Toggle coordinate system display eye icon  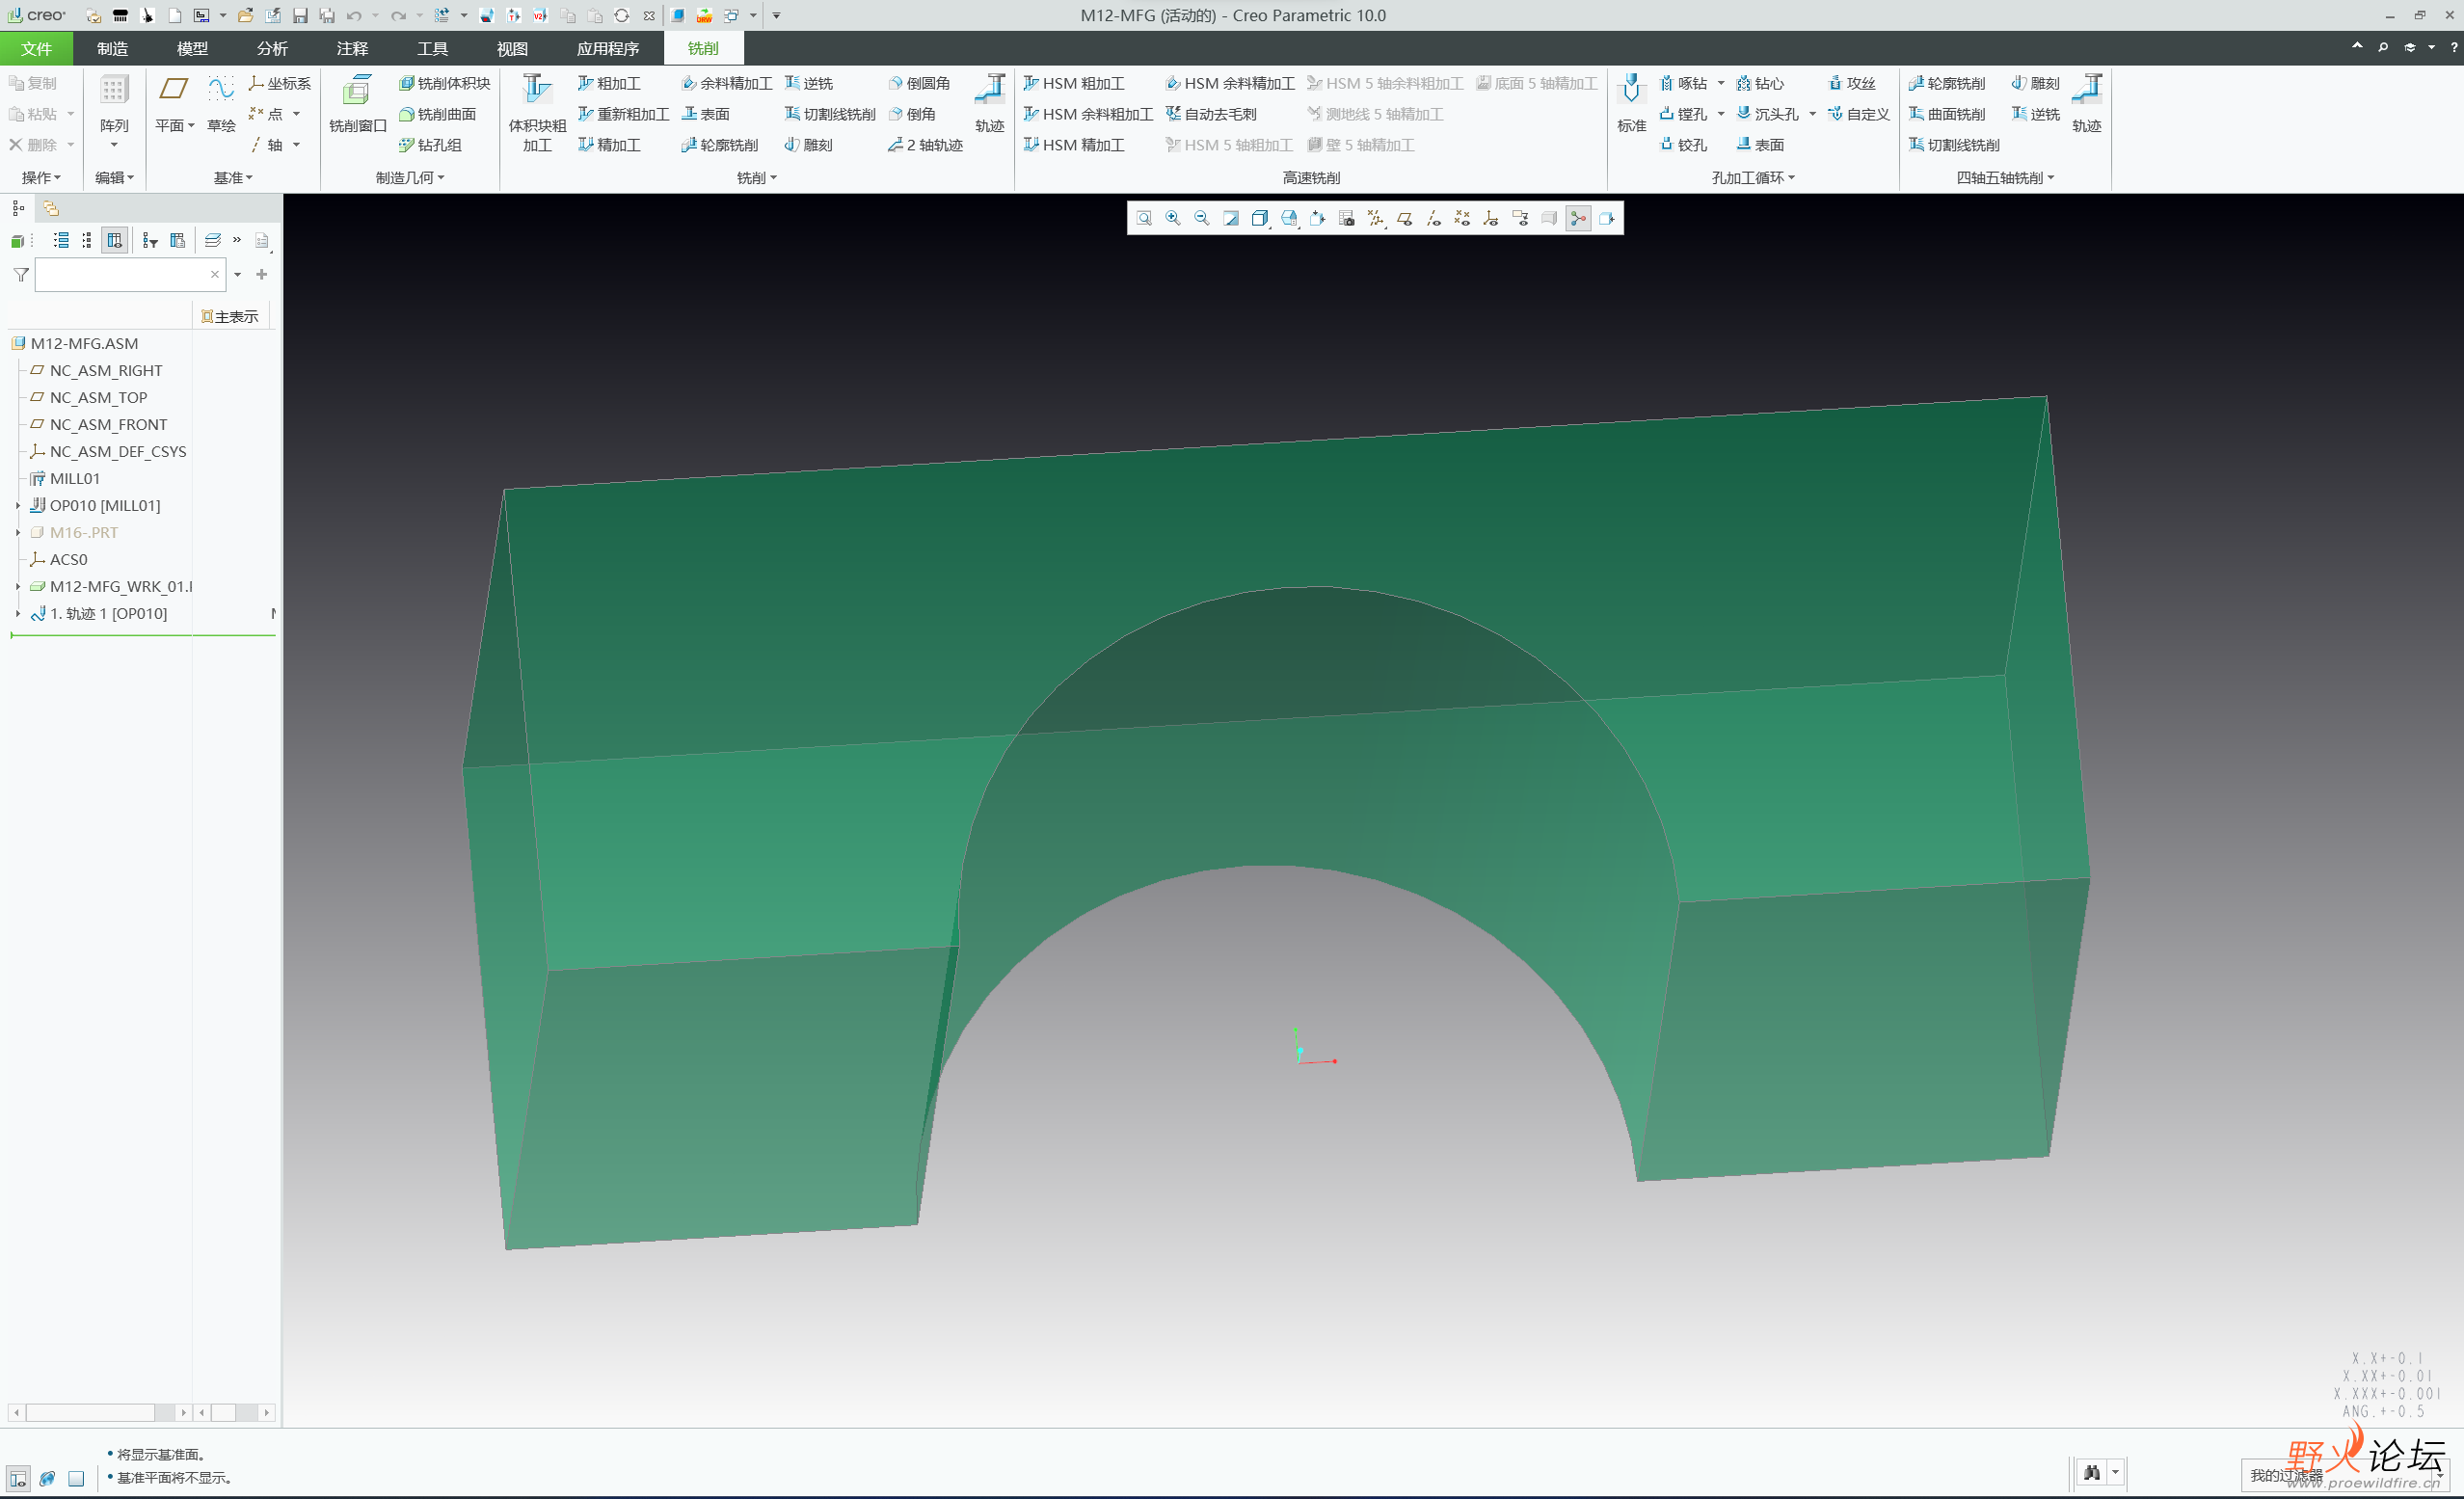pyautogui.click(x=1491, y=218)
